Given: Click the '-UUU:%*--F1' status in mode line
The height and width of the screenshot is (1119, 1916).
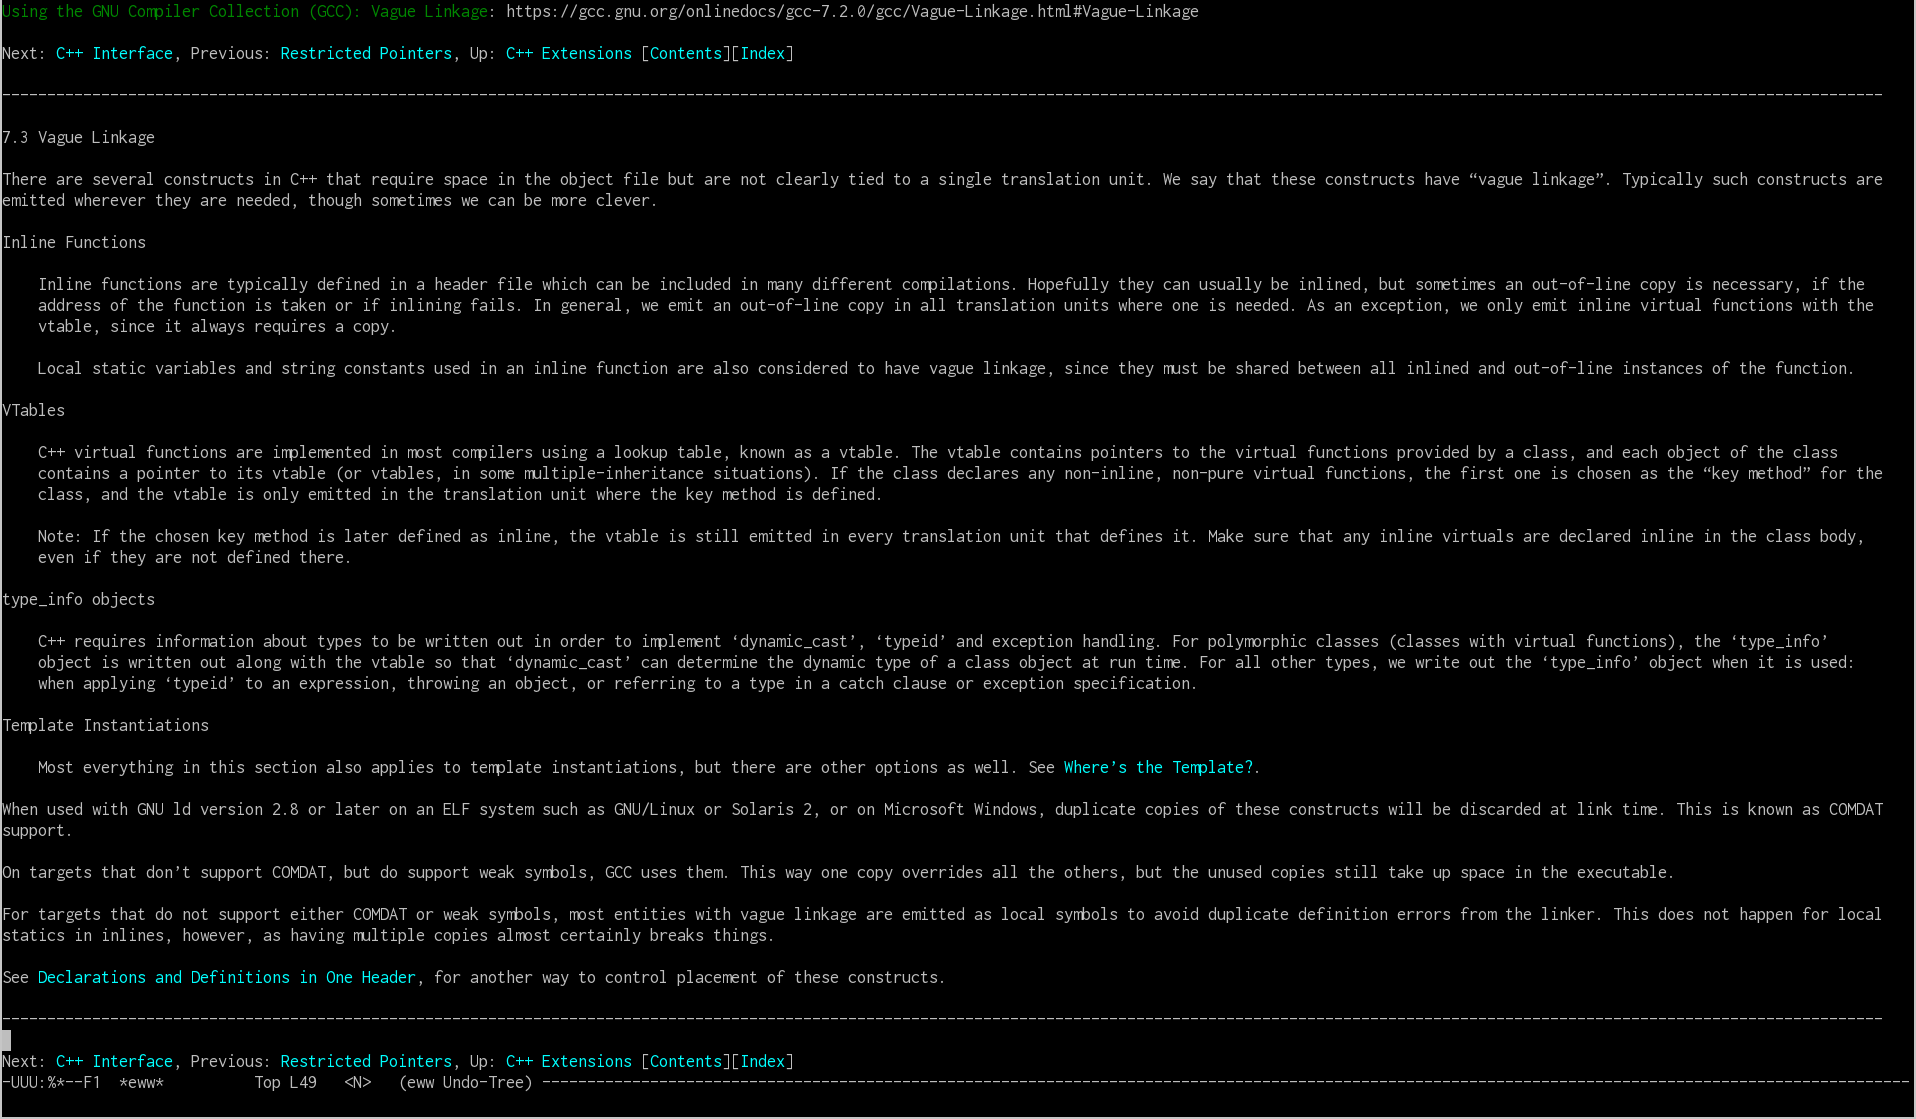Looking at the screenshot, I should 51,1082.
